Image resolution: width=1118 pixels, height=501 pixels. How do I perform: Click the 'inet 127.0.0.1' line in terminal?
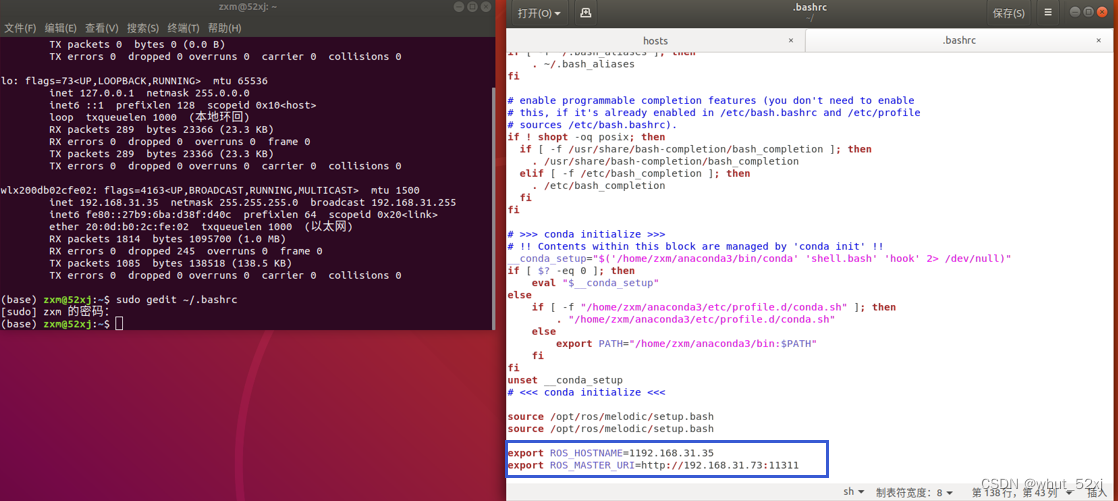click(x=149, y=93)
